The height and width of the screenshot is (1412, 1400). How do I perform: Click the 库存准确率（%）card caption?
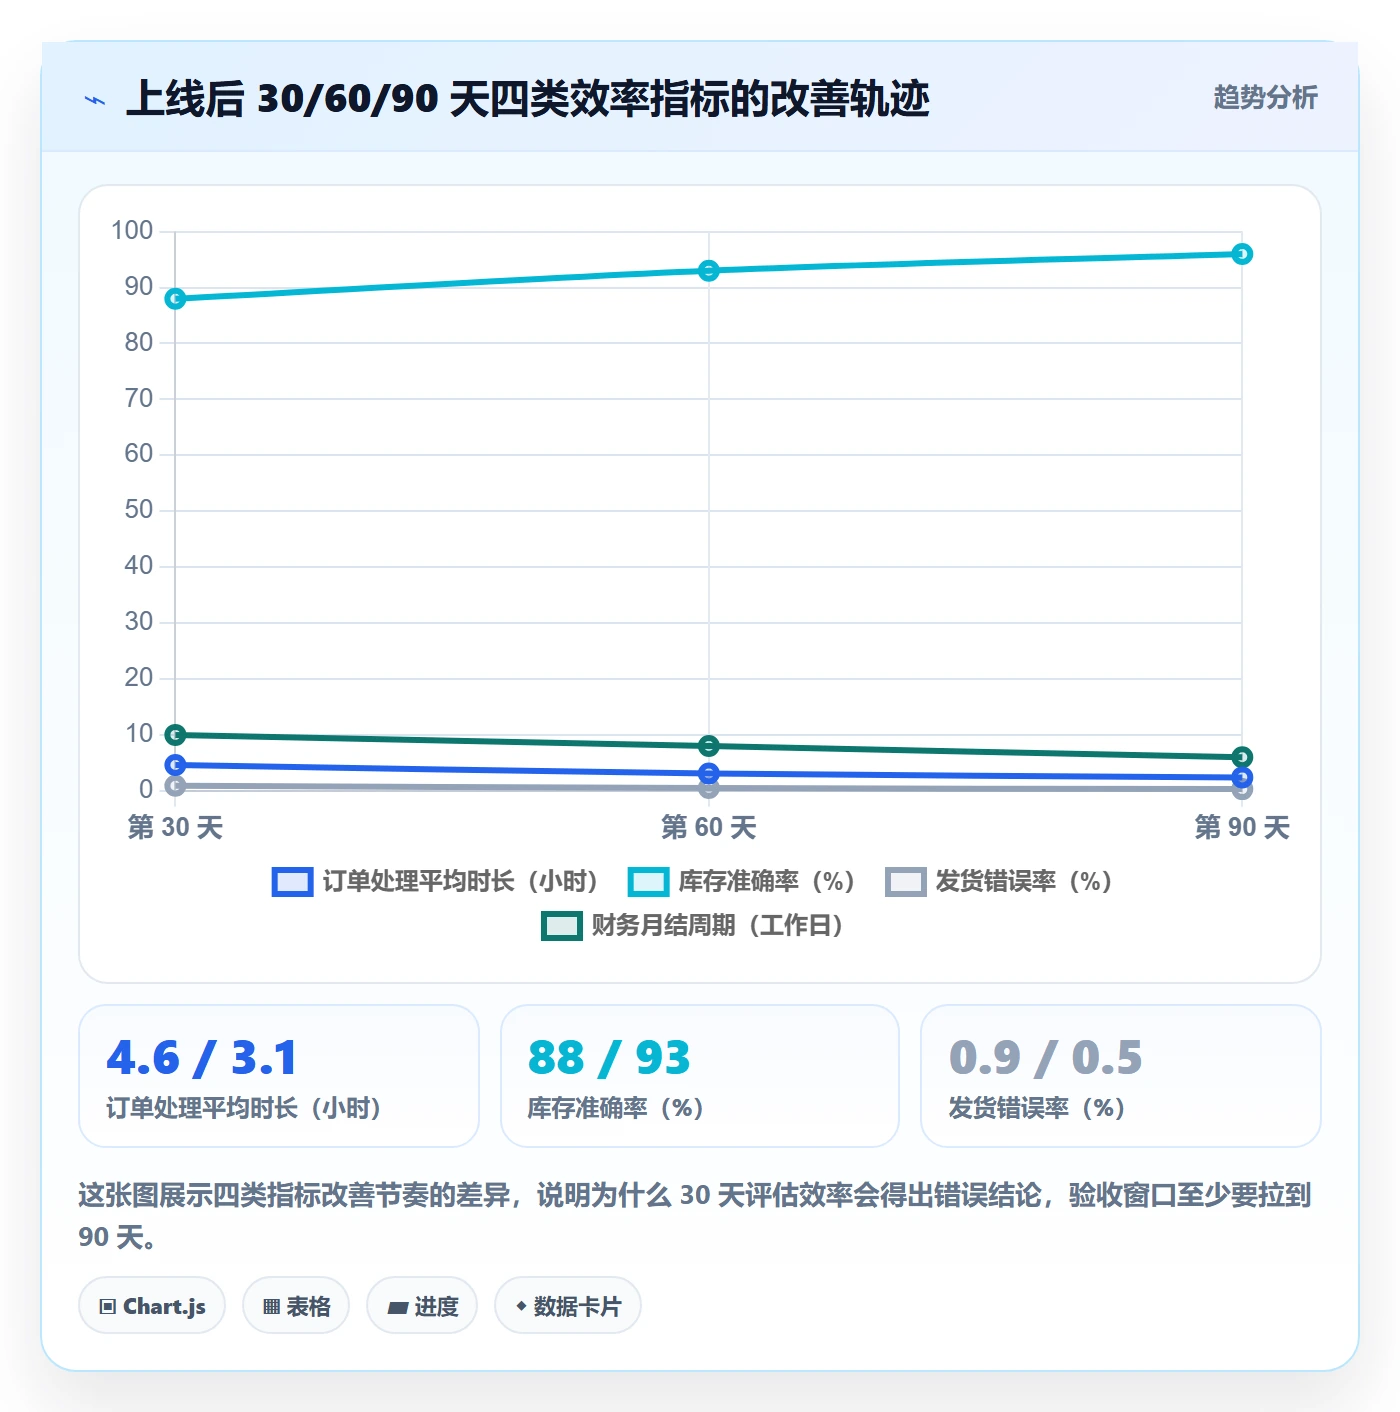616,1108
